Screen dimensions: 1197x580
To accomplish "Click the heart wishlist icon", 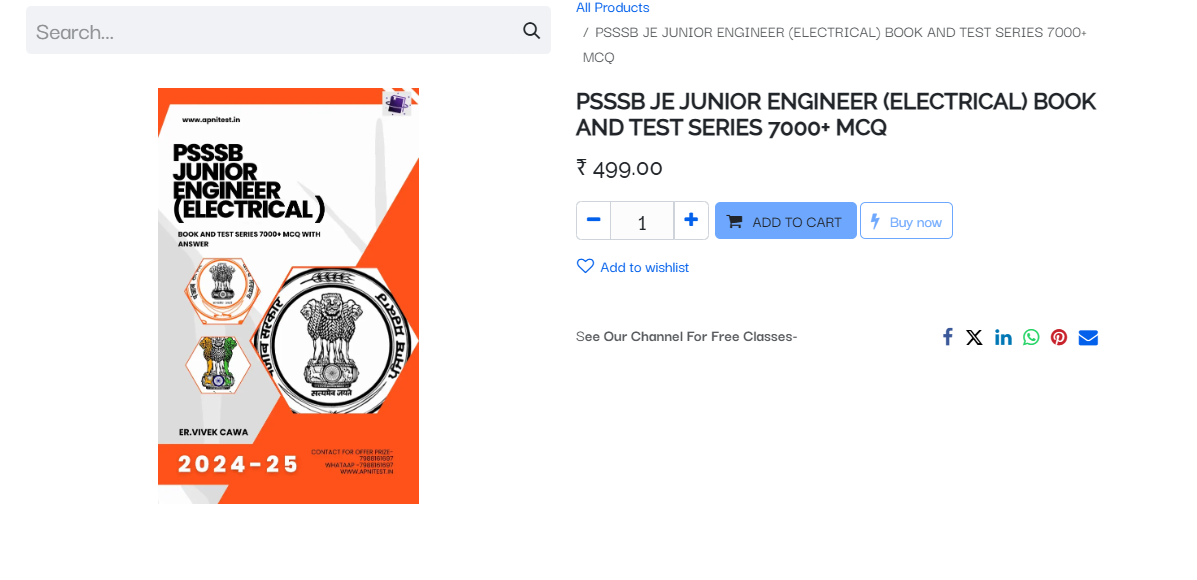I will click(586, 266).
